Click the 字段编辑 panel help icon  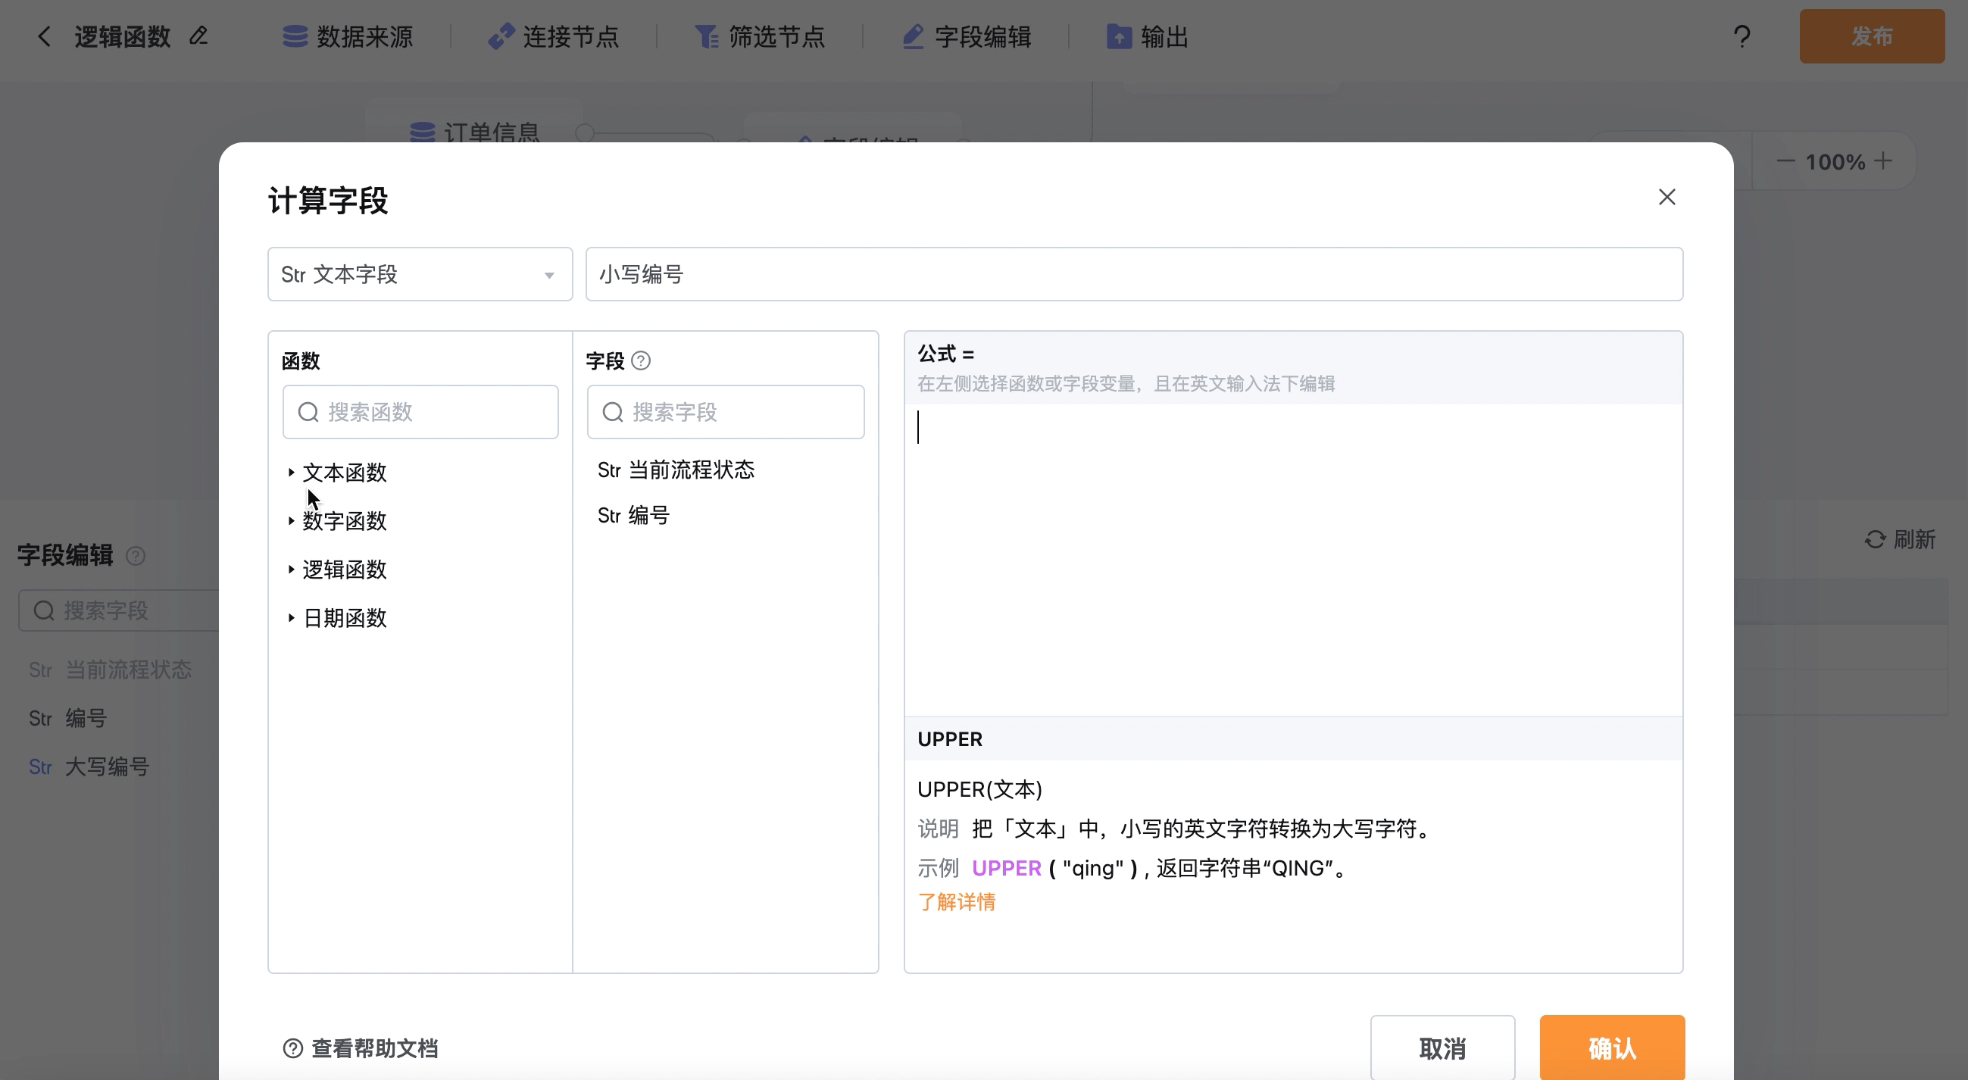click(136, 556)
